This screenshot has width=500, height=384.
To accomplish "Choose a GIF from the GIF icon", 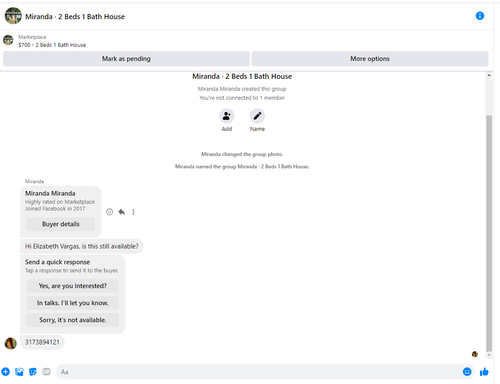I will pos(46,371).
